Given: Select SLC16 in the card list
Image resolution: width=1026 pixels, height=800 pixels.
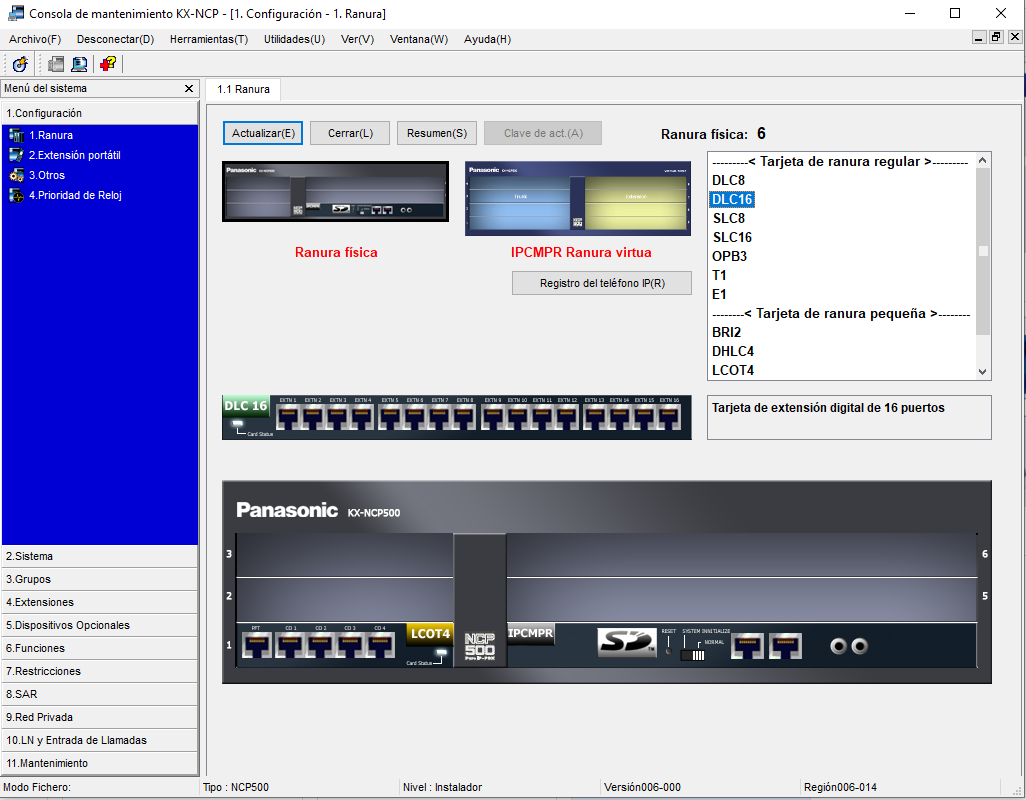Looking at the screenshot, I should 732,237.
